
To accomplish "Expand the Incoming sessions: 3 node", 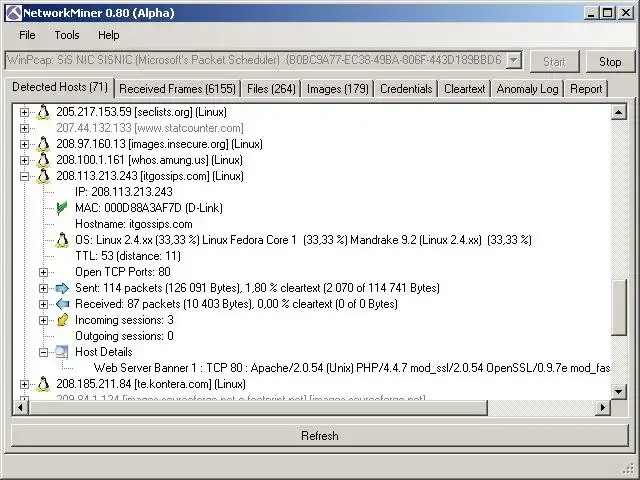I will 43,320.
